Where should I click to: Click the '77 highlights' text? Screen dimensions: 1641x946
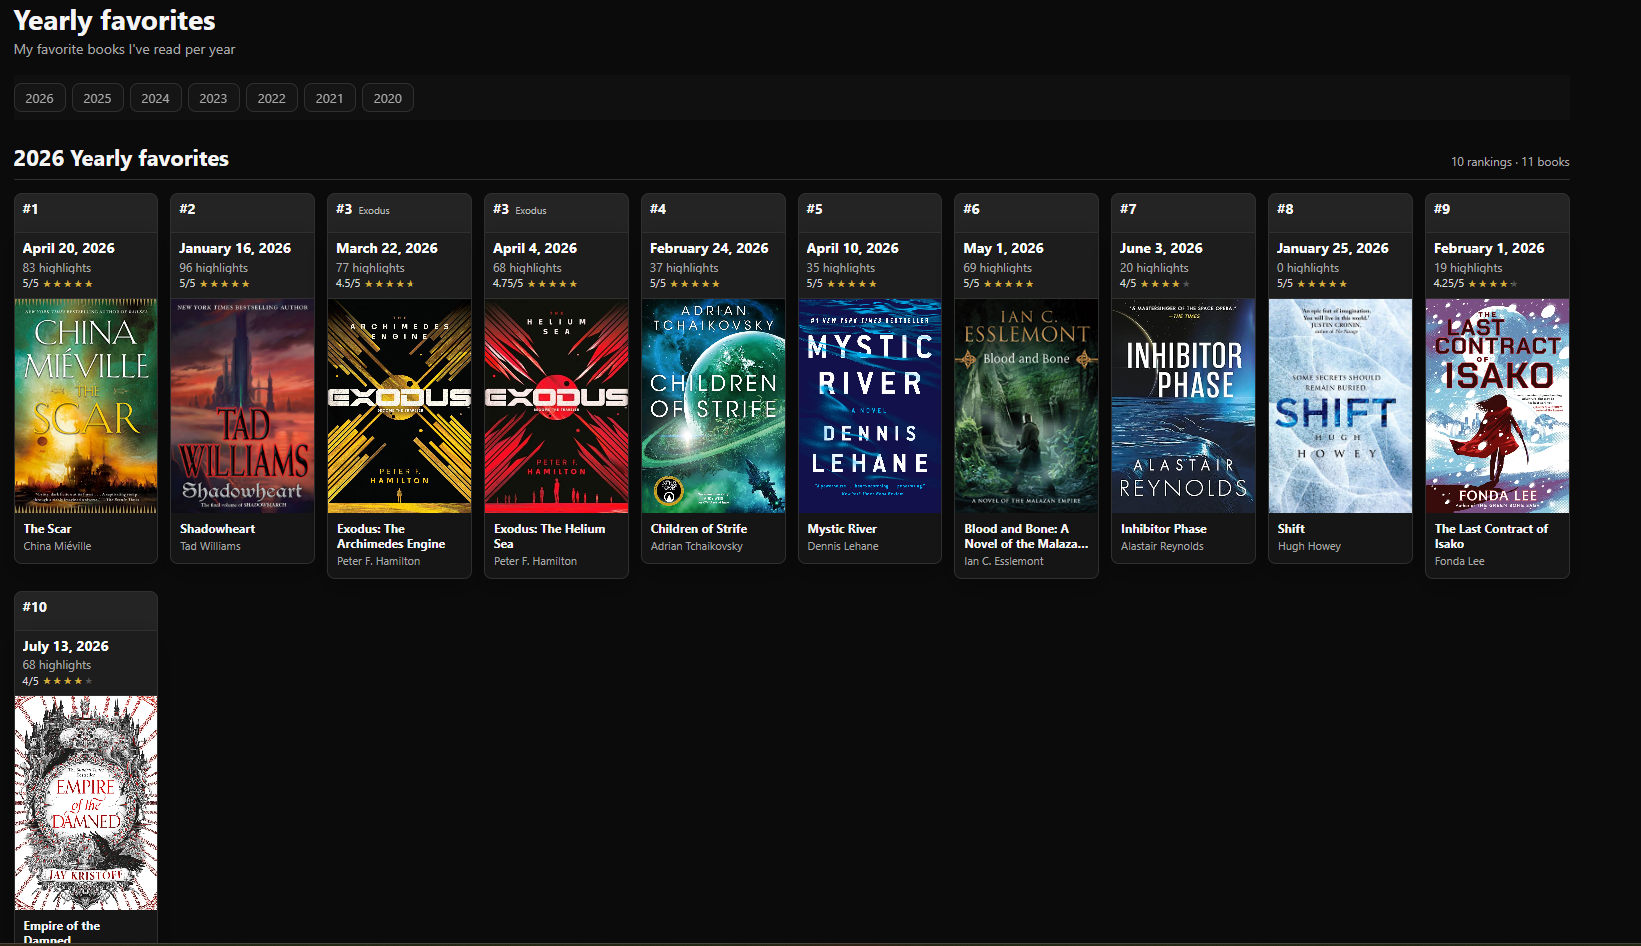371,268
